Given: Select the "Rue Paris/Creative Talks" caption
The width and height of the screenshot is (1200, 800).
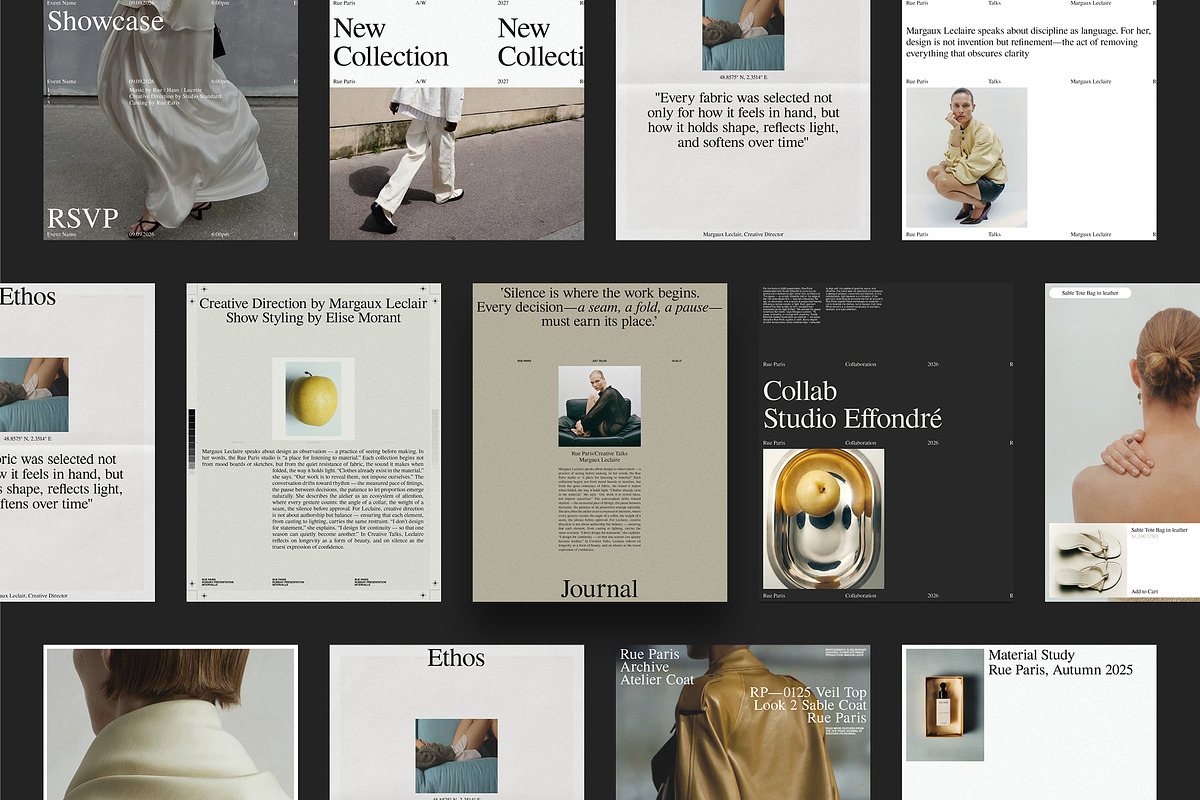Looking at the screenshot, I should point(600,453).
